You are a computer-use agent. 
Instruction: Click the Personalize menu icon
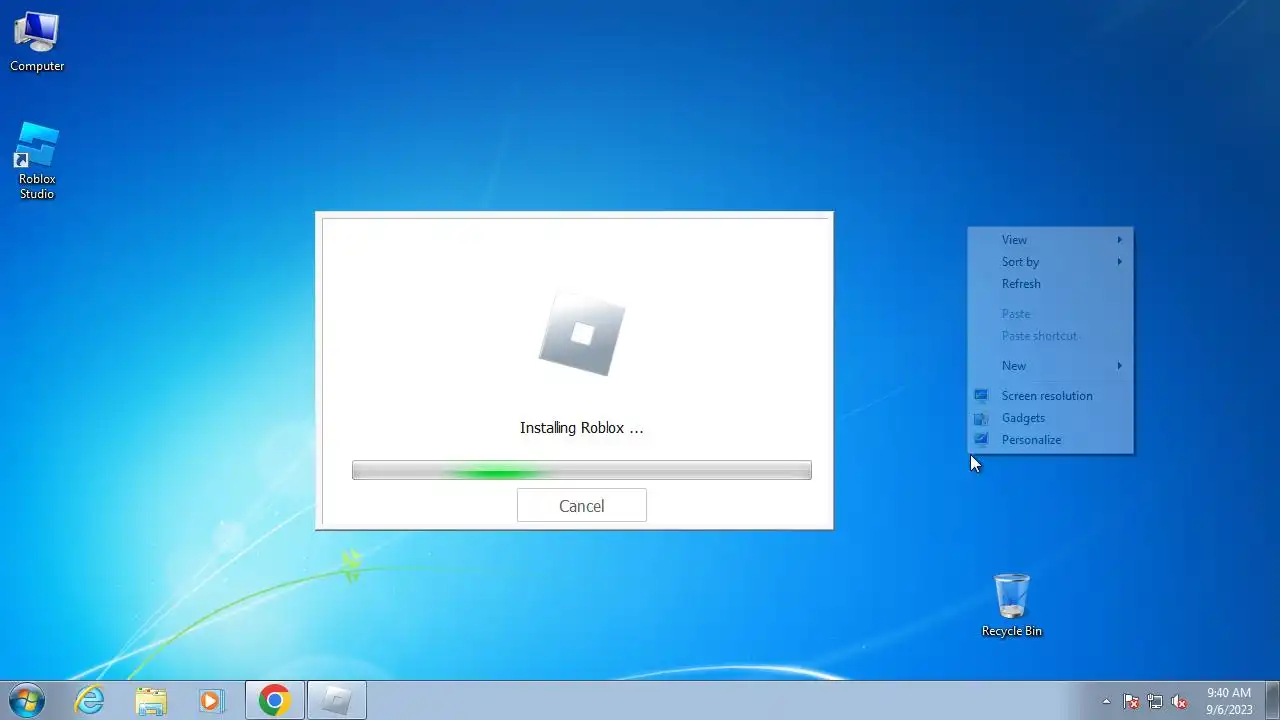981,440
